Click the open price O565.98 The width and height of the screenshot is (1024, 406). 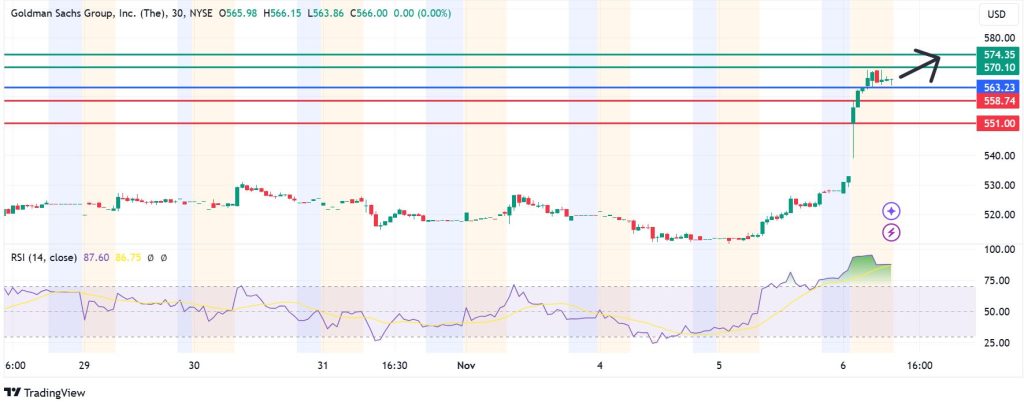(x=239, y=13)
